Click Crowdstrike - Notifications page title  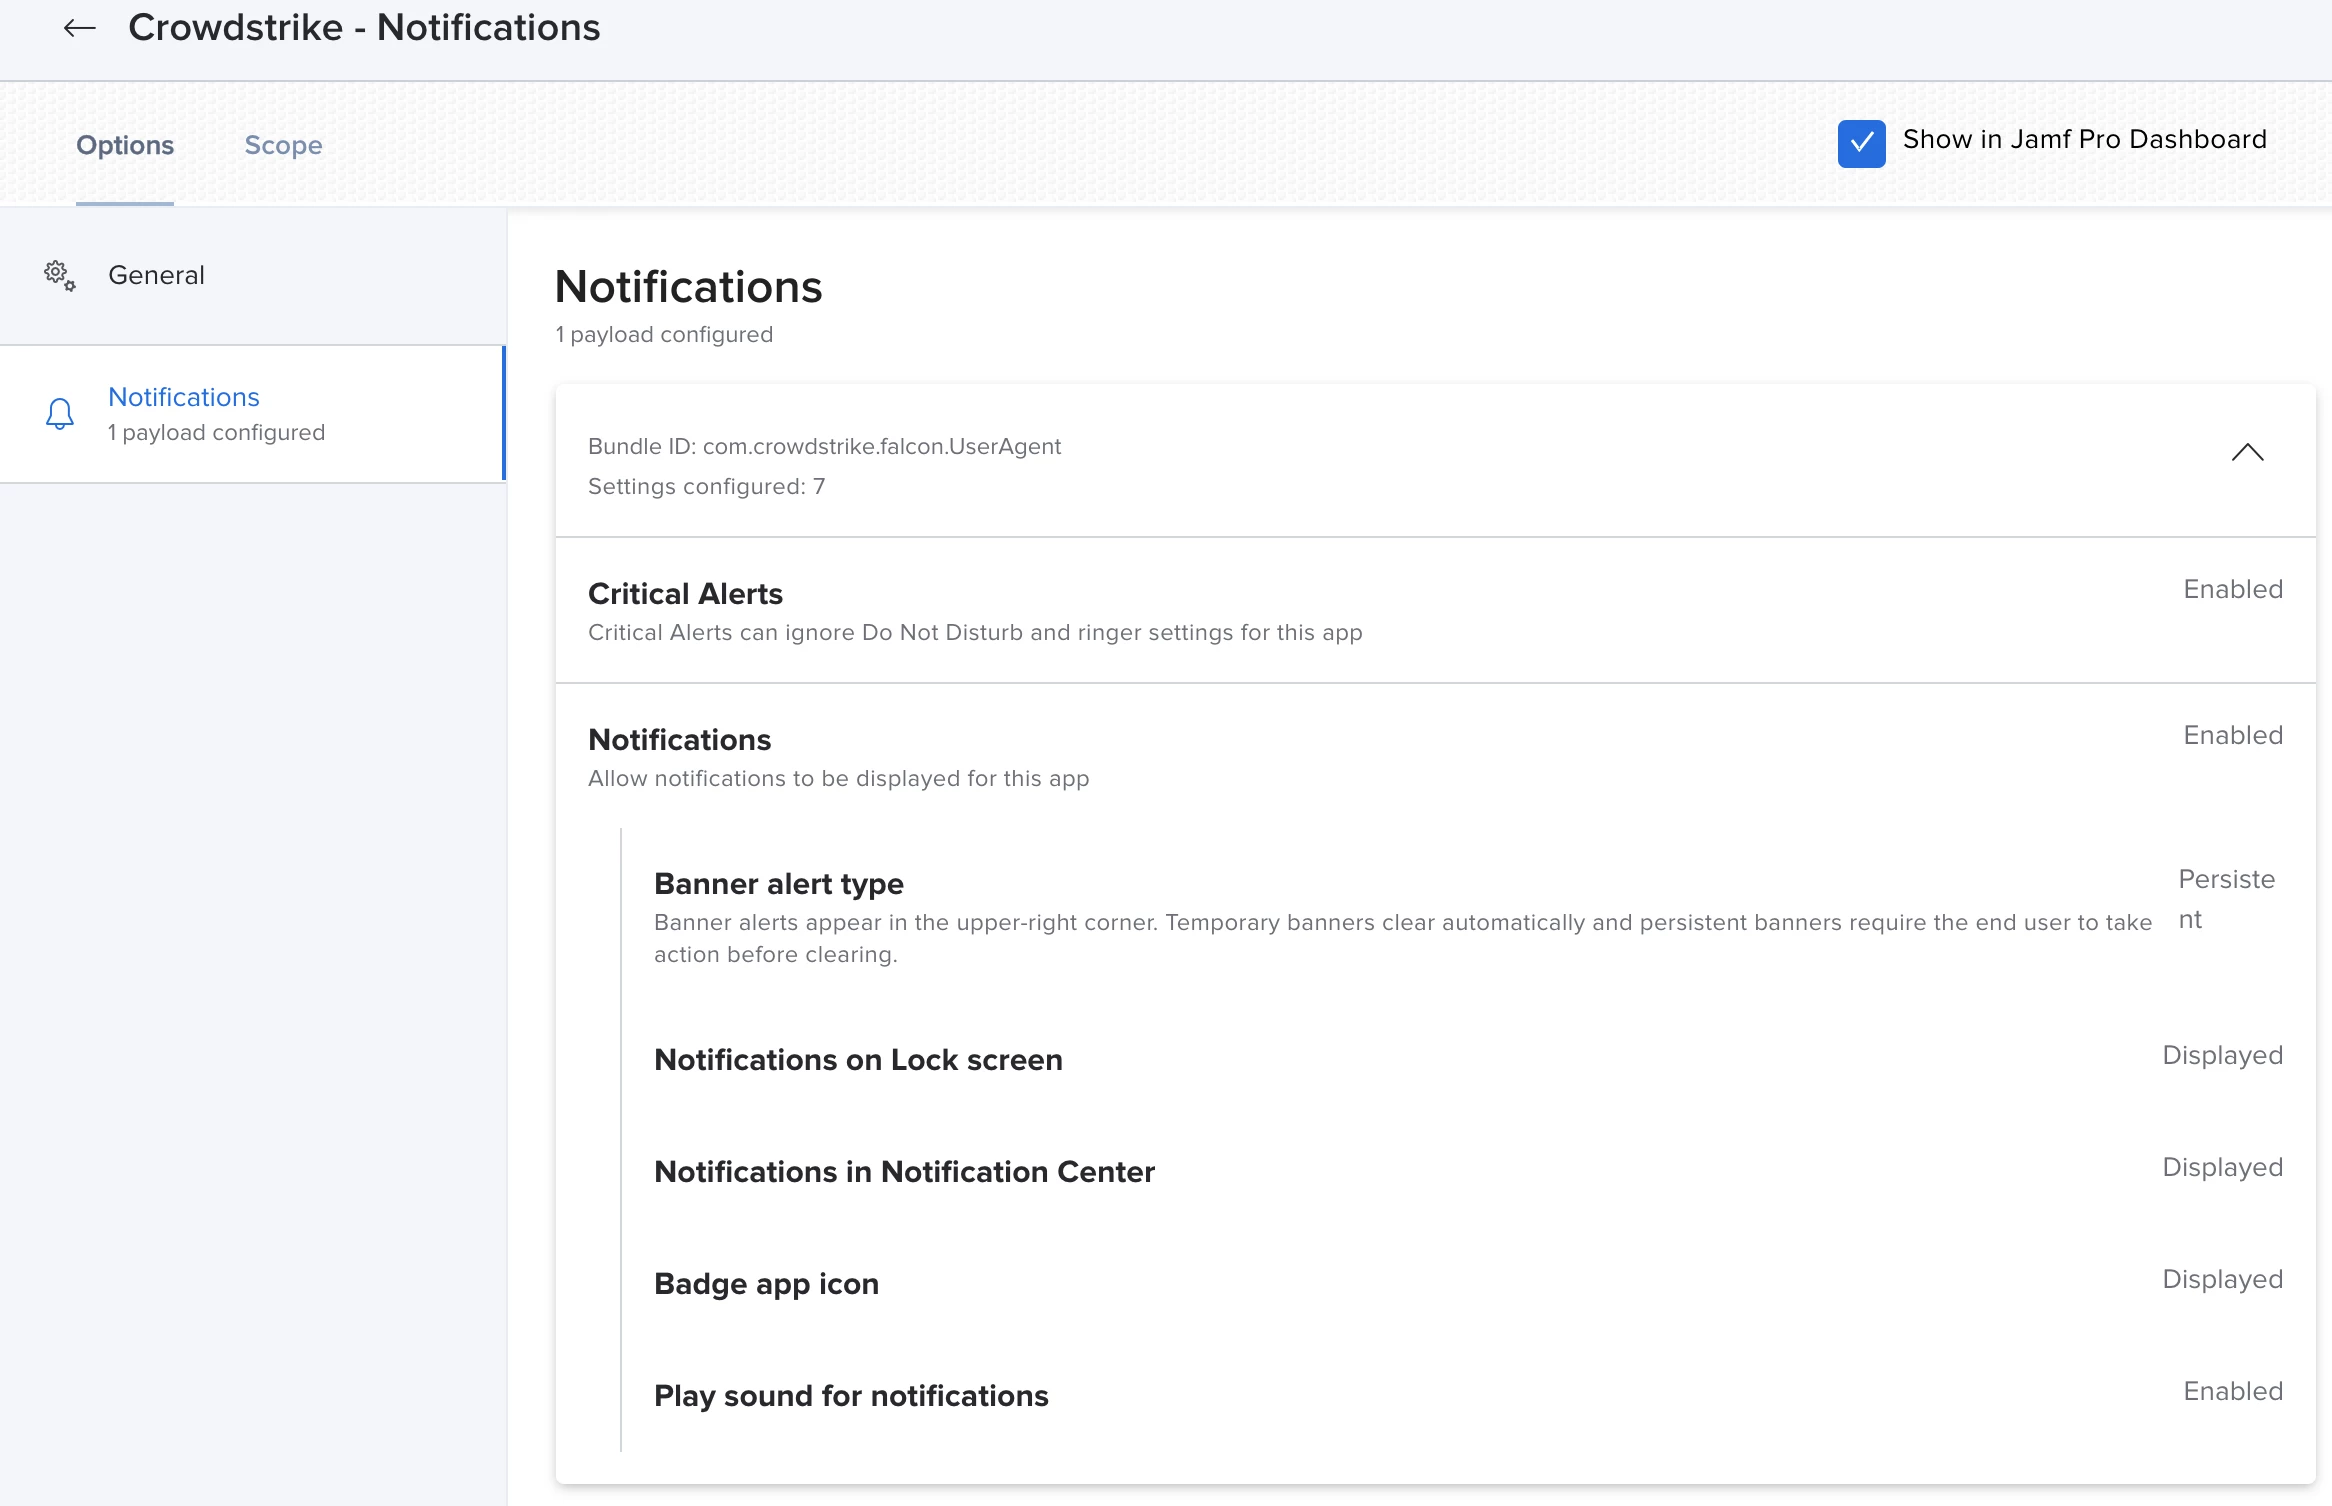[364, 28]
